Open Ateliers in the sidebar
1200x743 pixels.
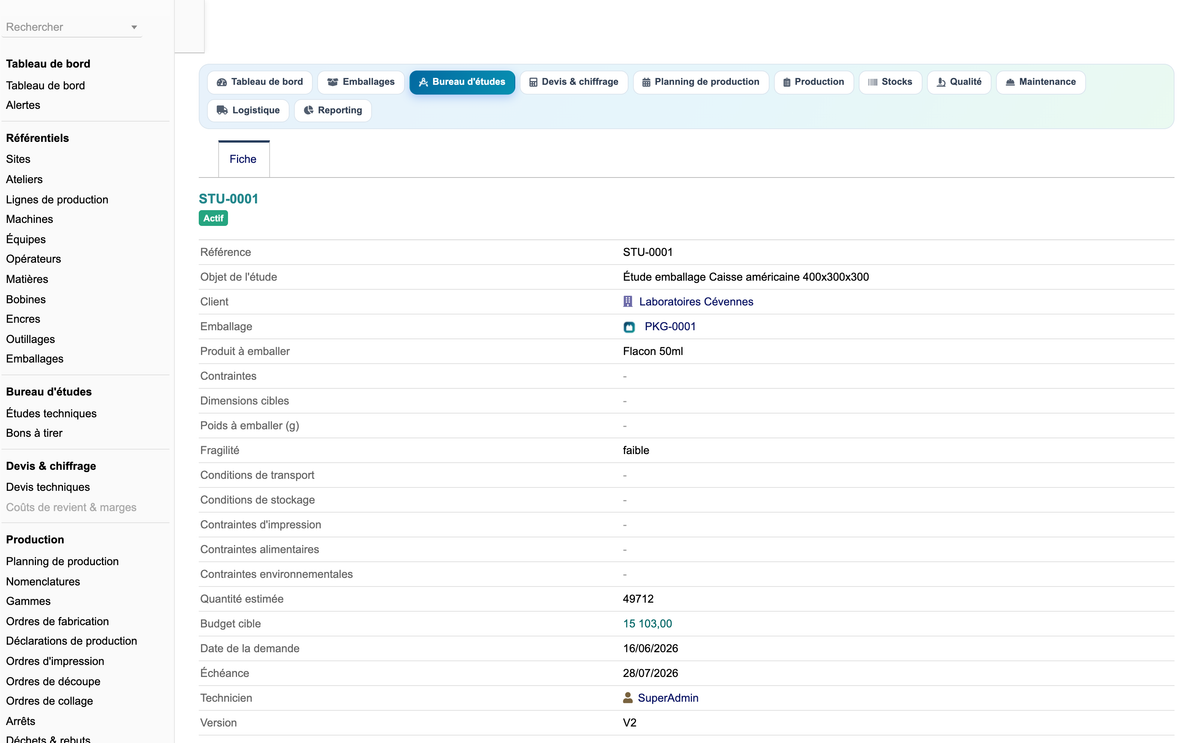click(24, 179)
